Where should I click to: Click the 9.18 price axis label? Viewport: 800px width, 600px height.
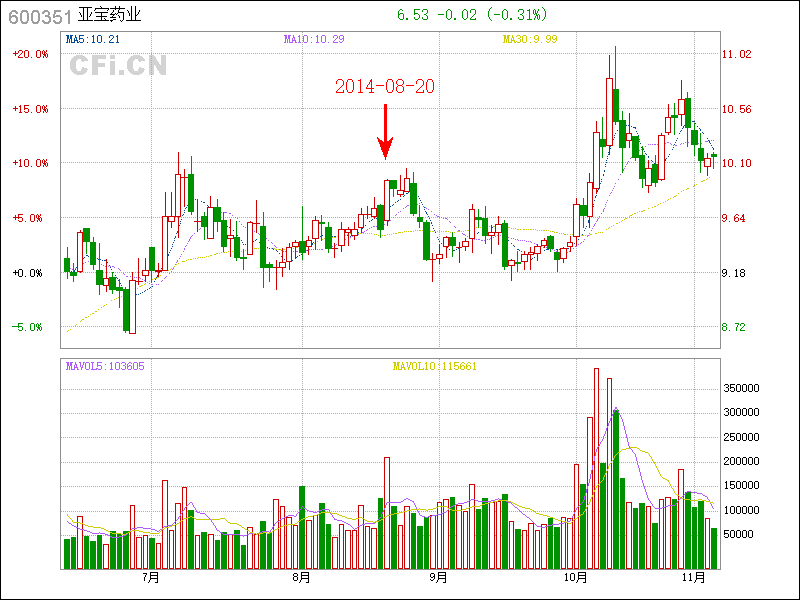(734, 273)
